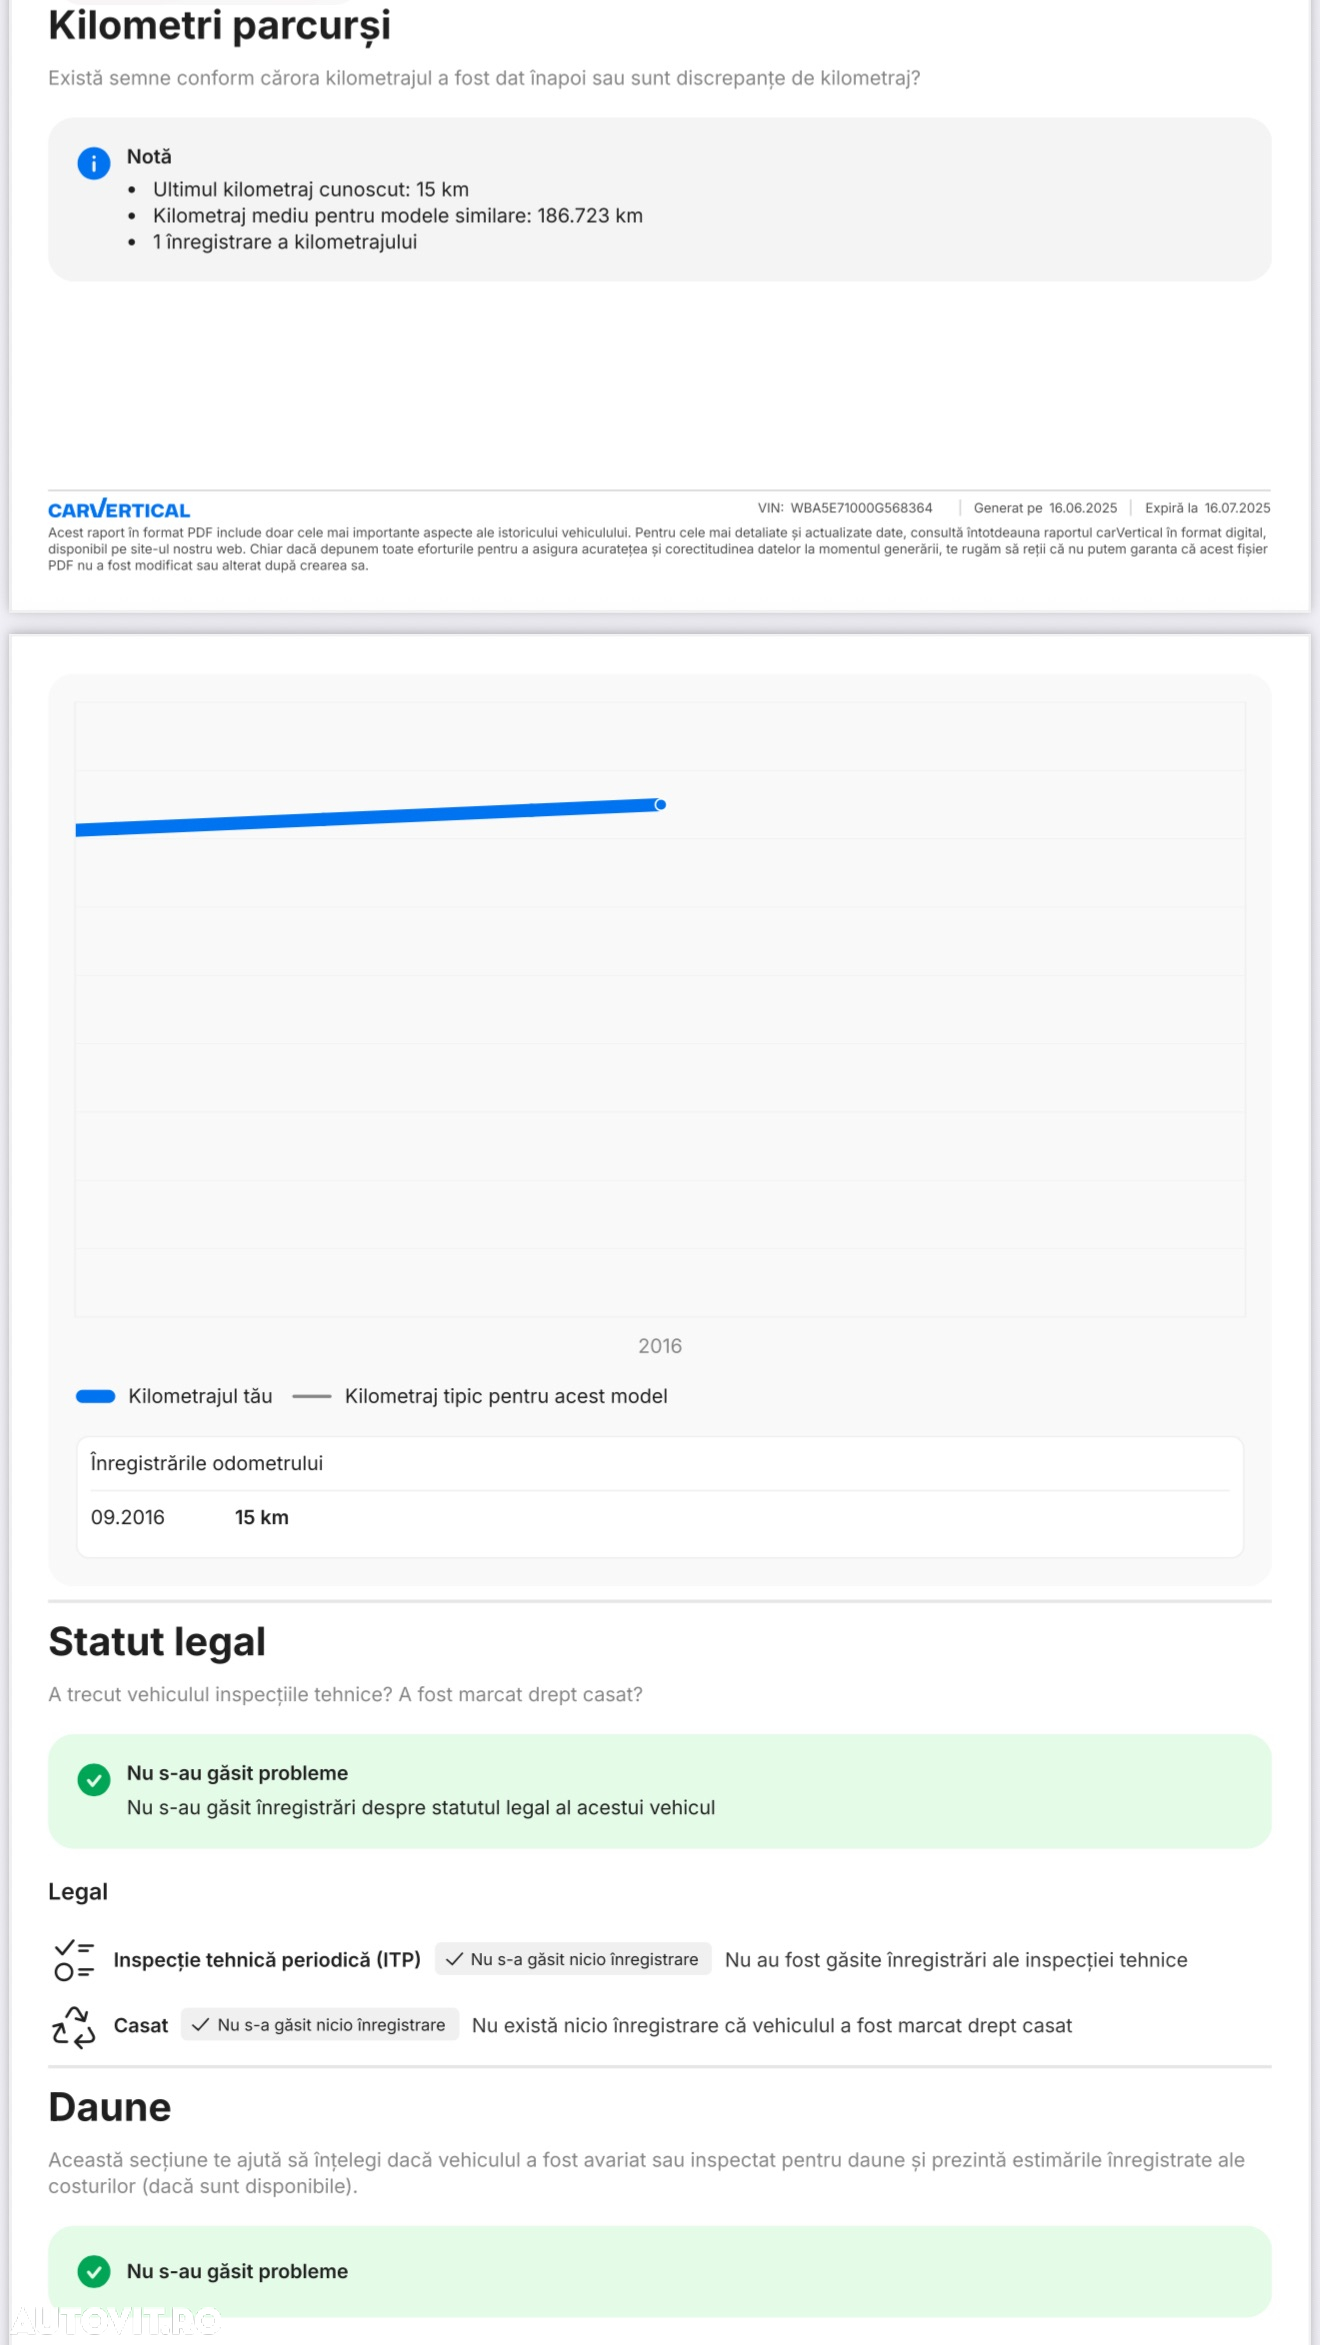
Task: Click the Casat recycle arrows icon
Action: coord(74,2026)
